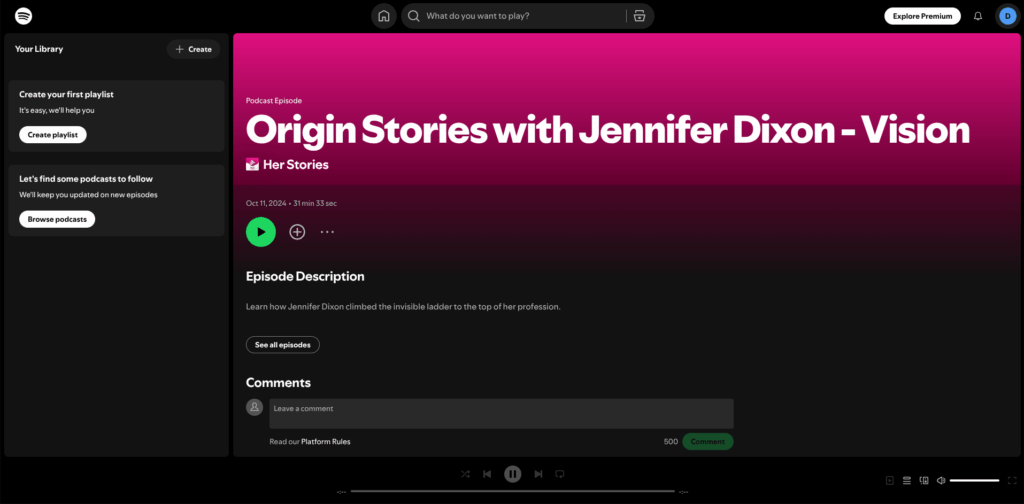Open the episode's three-dot more options

(327, 232)
